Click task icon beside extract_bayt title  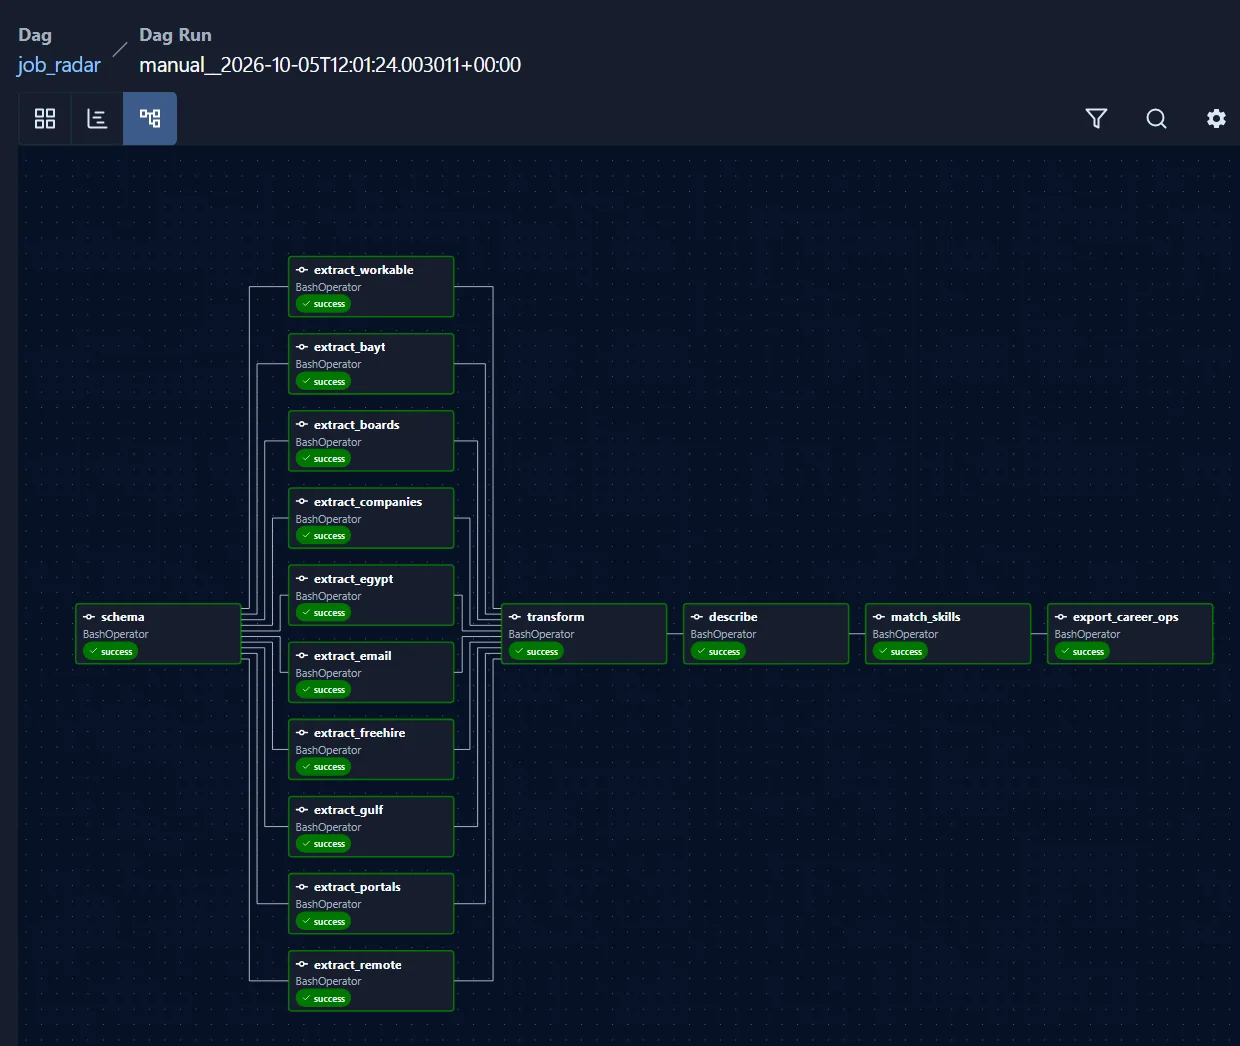(302, 347)
